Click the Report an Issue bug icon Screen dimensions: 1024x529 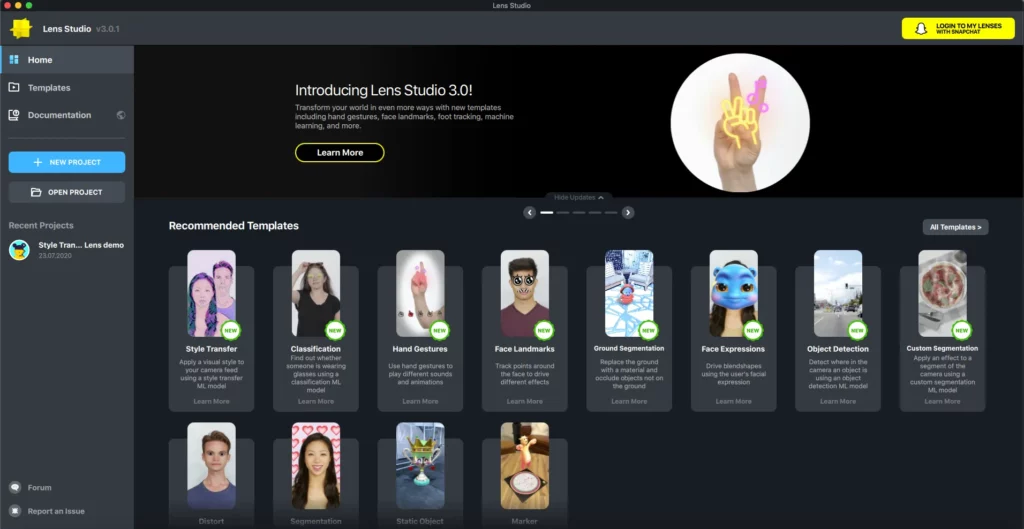tap(14, 511)
